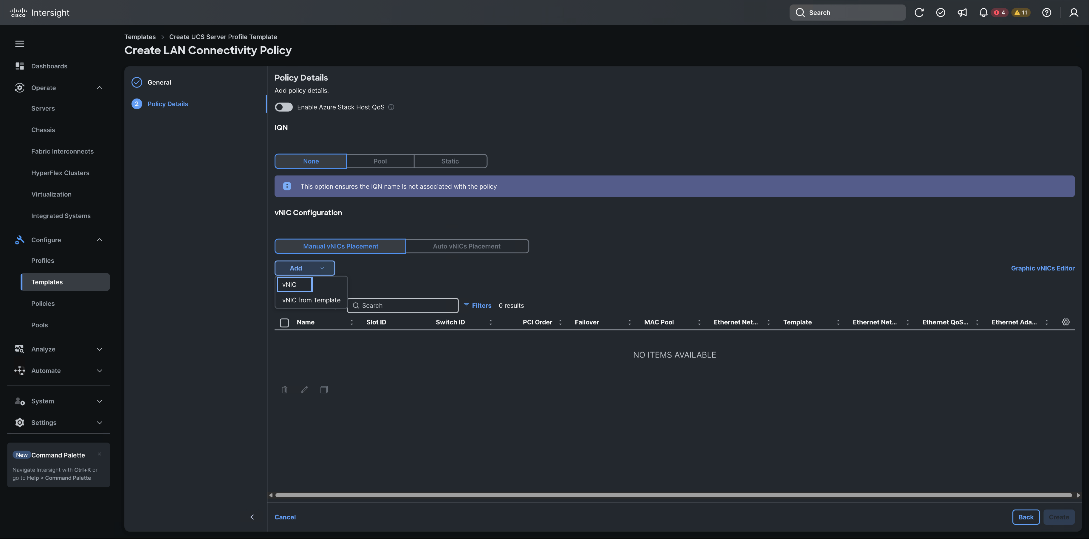Click the clone copy icon below table
Viewport: 1089px width, 539px height.
(x=324, y=390)
